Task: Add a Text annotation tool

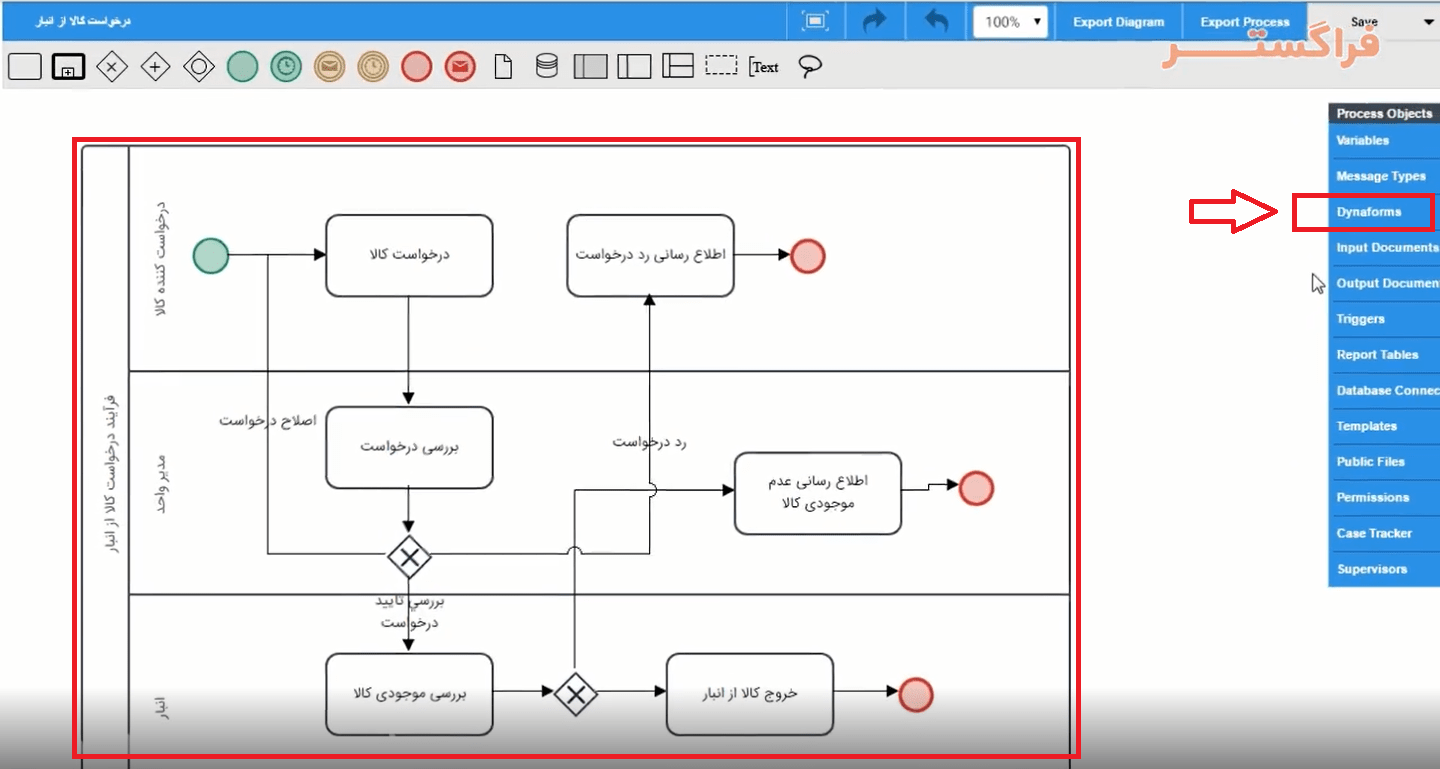Action: tap(765, 67)
